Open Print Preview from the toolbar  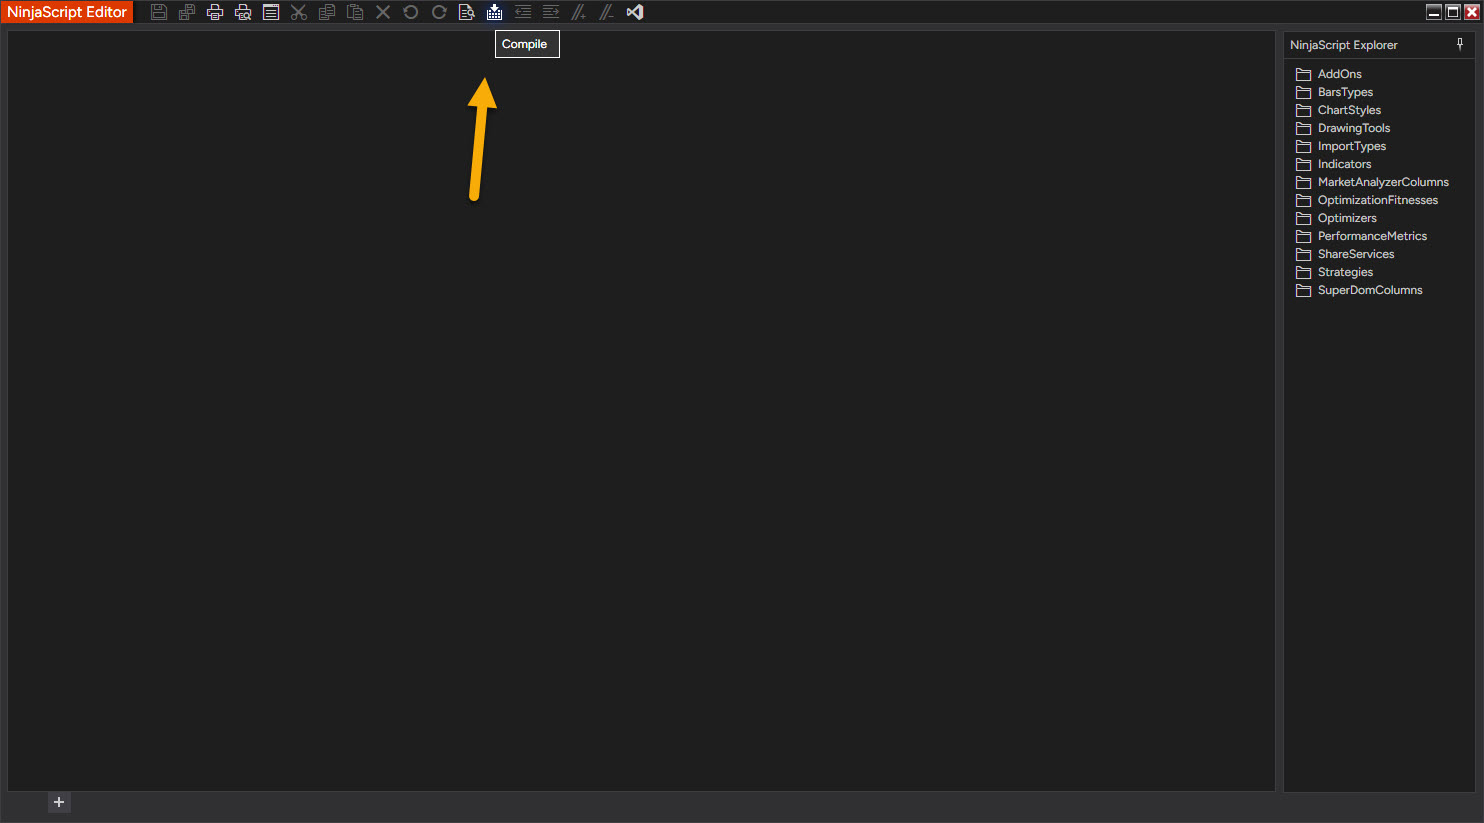point(243,12)
